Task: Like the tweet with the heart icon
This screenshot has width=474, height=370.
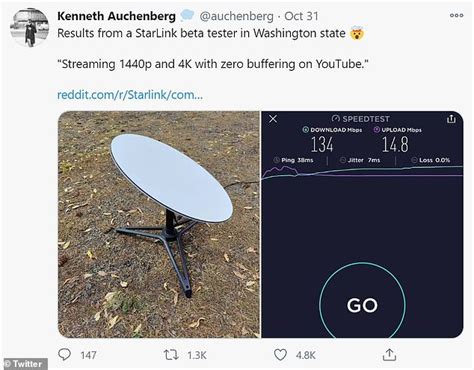Action: pyautogui.click(x=280, y=355)
